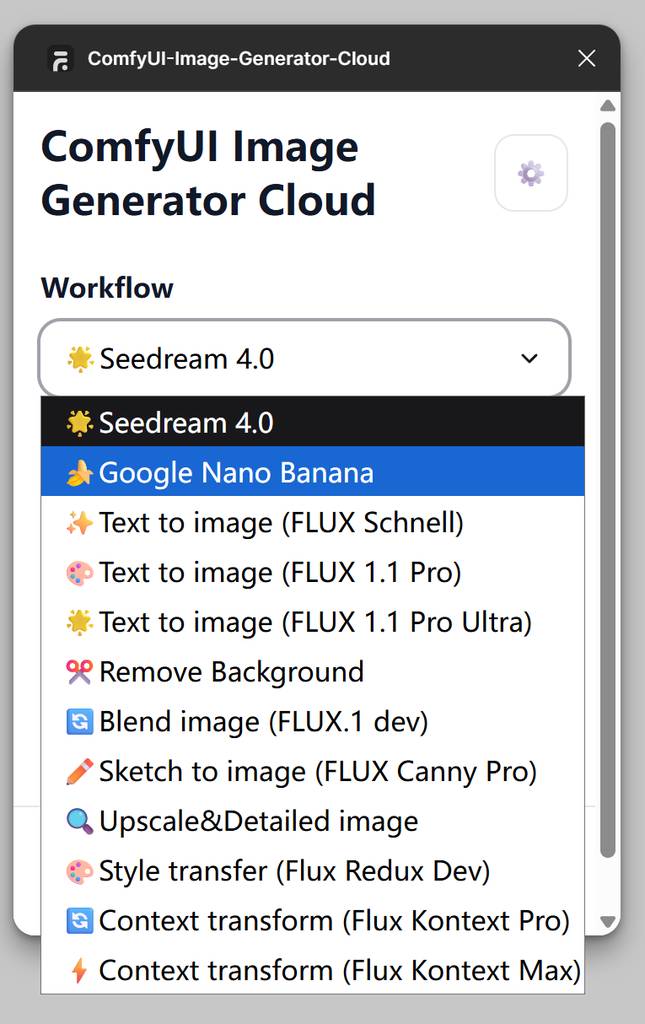Choose Blend image (FLUX.1 dev) workflow

(263, 722)
